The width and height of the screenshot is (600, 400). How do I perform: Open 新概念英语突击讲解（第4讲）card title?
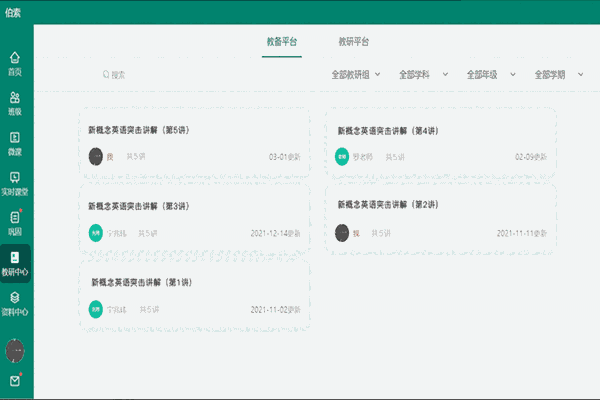point(388,131)
